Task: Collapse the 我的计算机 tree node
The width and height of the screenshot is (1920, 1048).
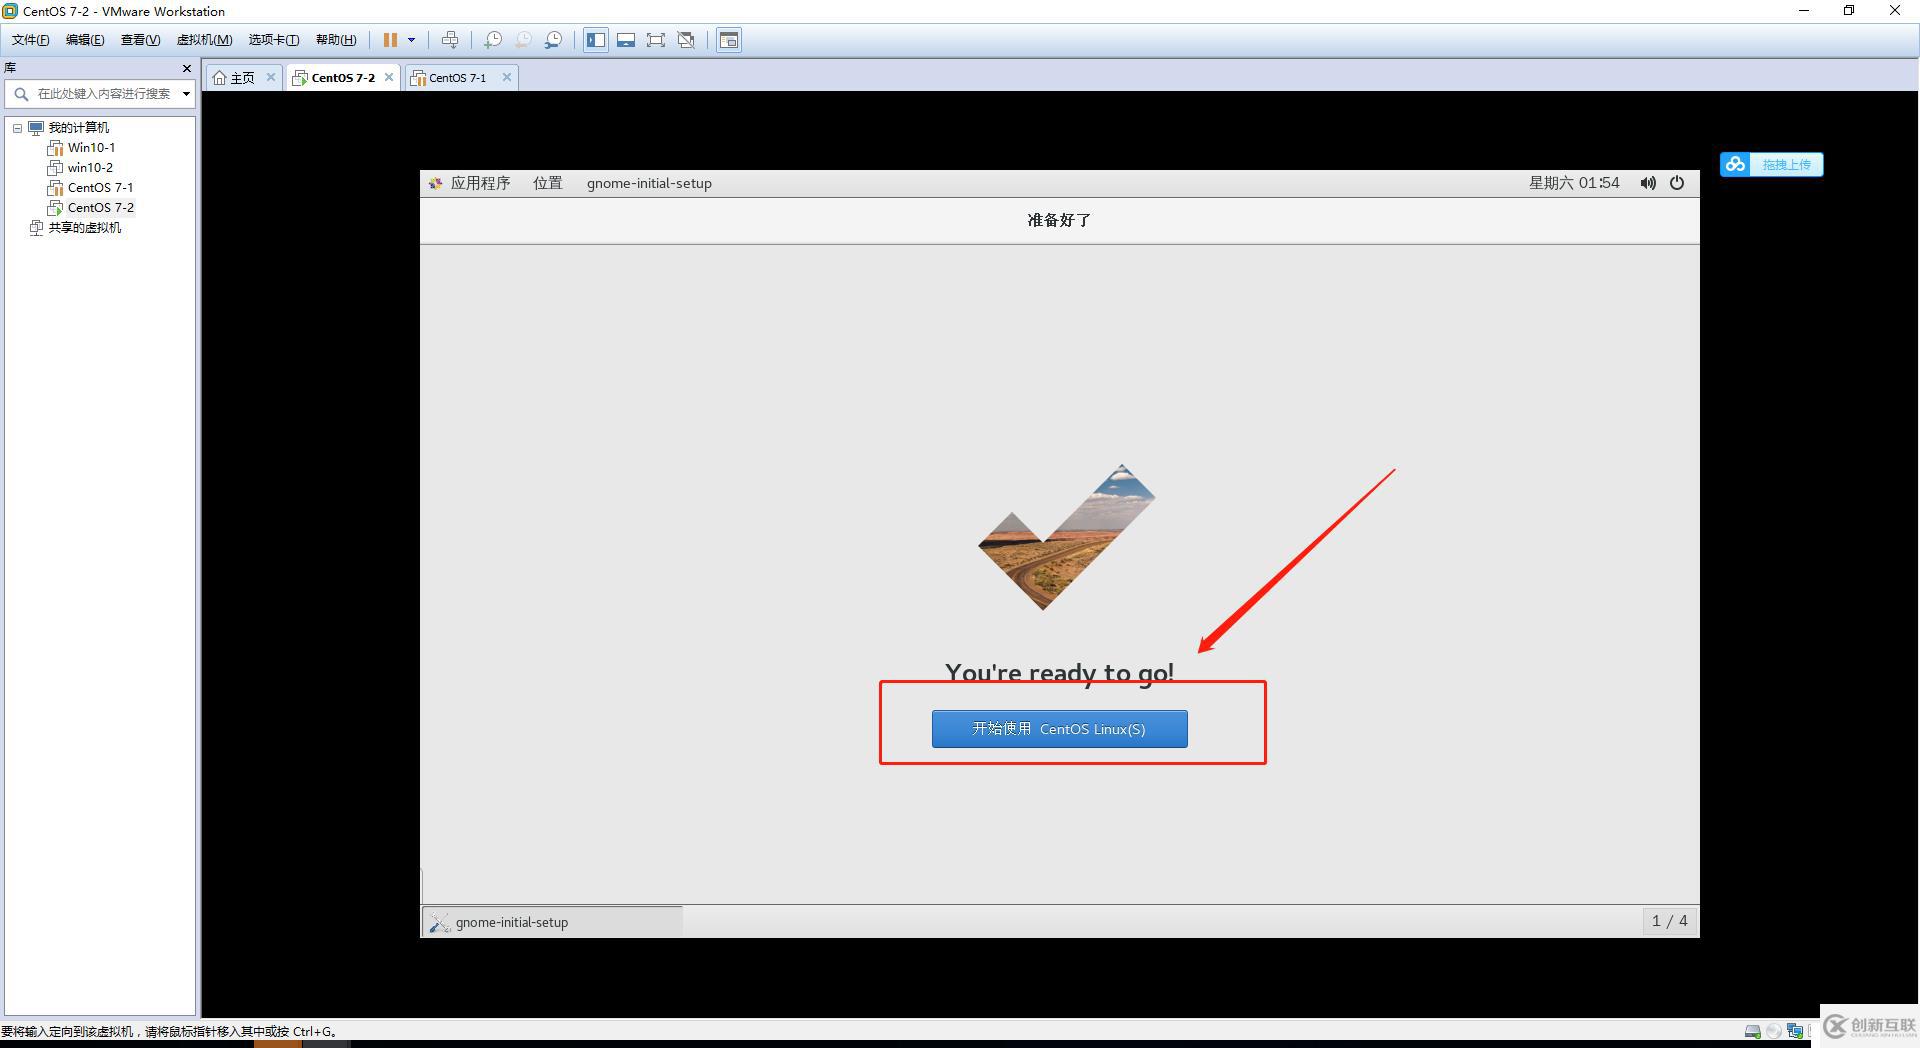Action: point(17,128)
